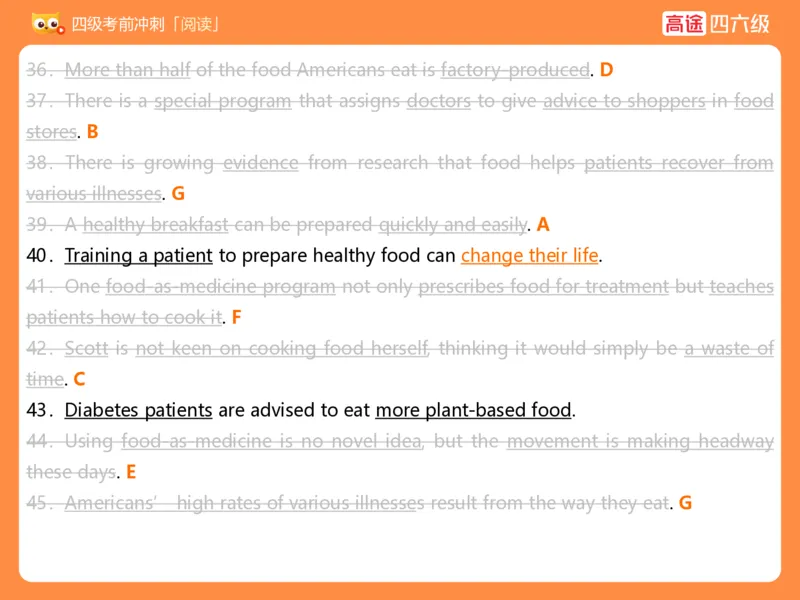Click the 四级考前冲刺「阅读」 title
The width and height of the screenshot is (800, 600).
pos(146,23)
